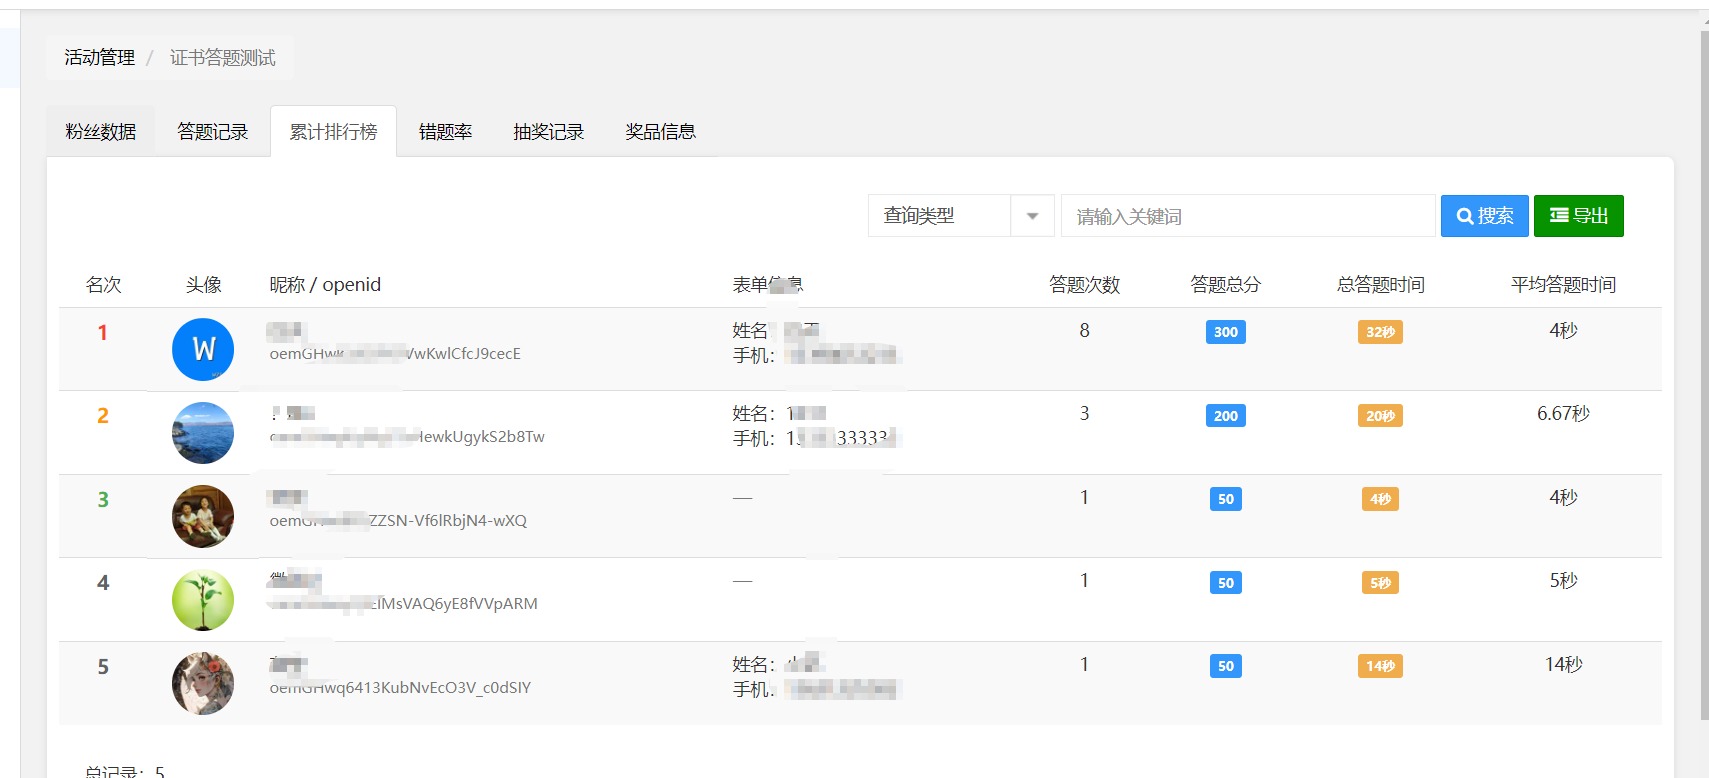The image size is (1709, 778).
Task: Open the 粉丝数据 tab
Action: [x=101, y=131]
